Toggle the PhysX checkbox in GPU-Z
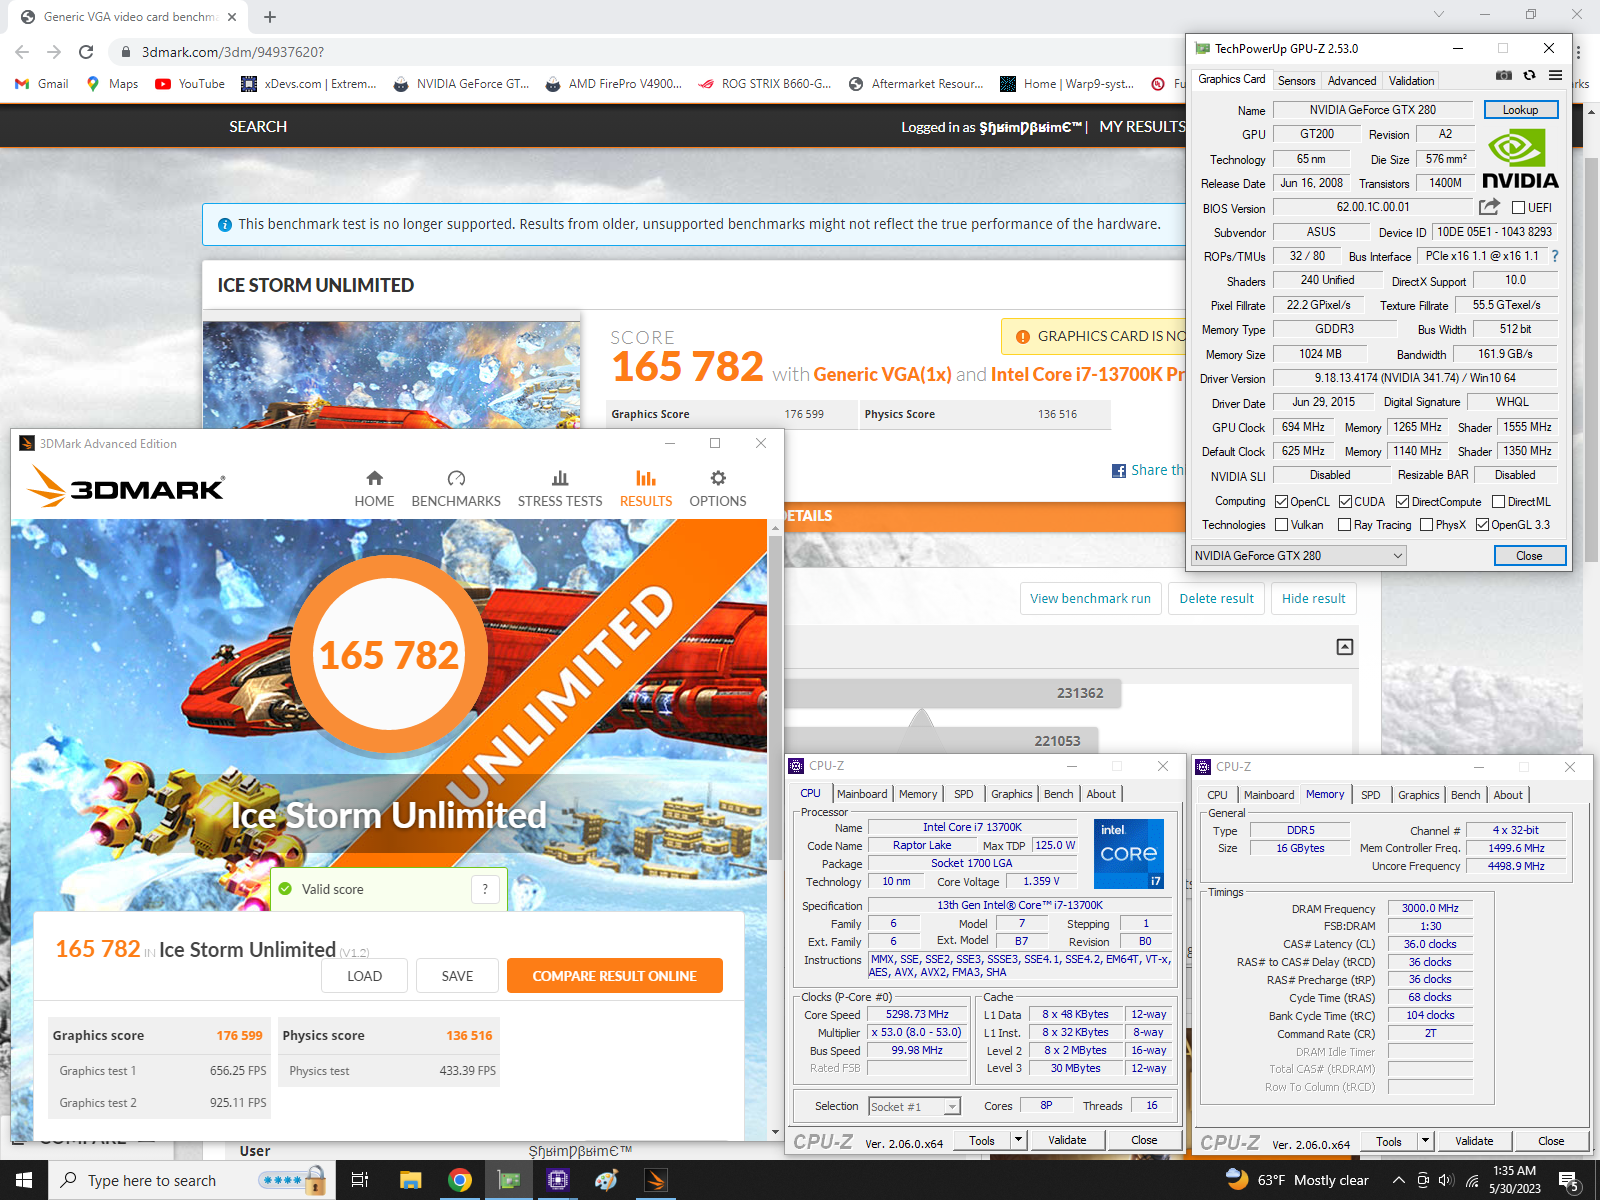Viewport: 1600px width, 1200px height. (x=1426, y=525)
